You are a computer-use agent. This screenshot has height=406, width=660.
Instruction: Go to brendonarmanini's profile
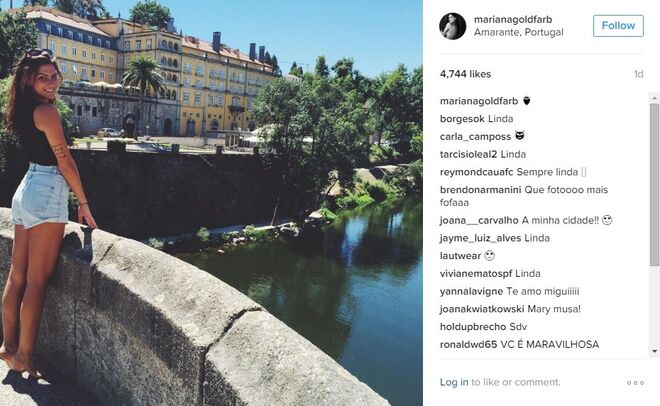pyautogui.click(x=480, y=190)
